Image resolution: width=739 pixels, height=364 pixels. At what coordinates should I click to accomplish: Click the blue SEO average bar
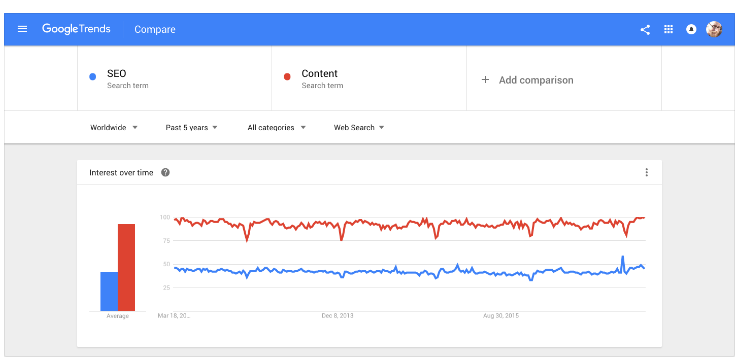pyautogui.click(x=109, y=291)
